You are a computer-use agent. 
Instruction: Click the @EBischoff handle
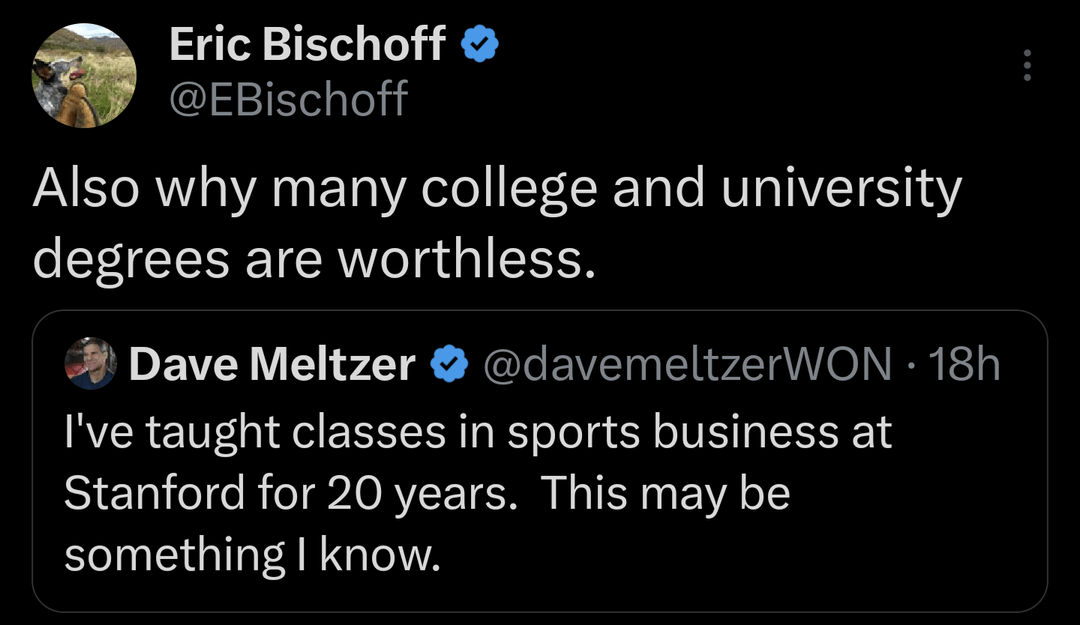[x=288, y=99]
